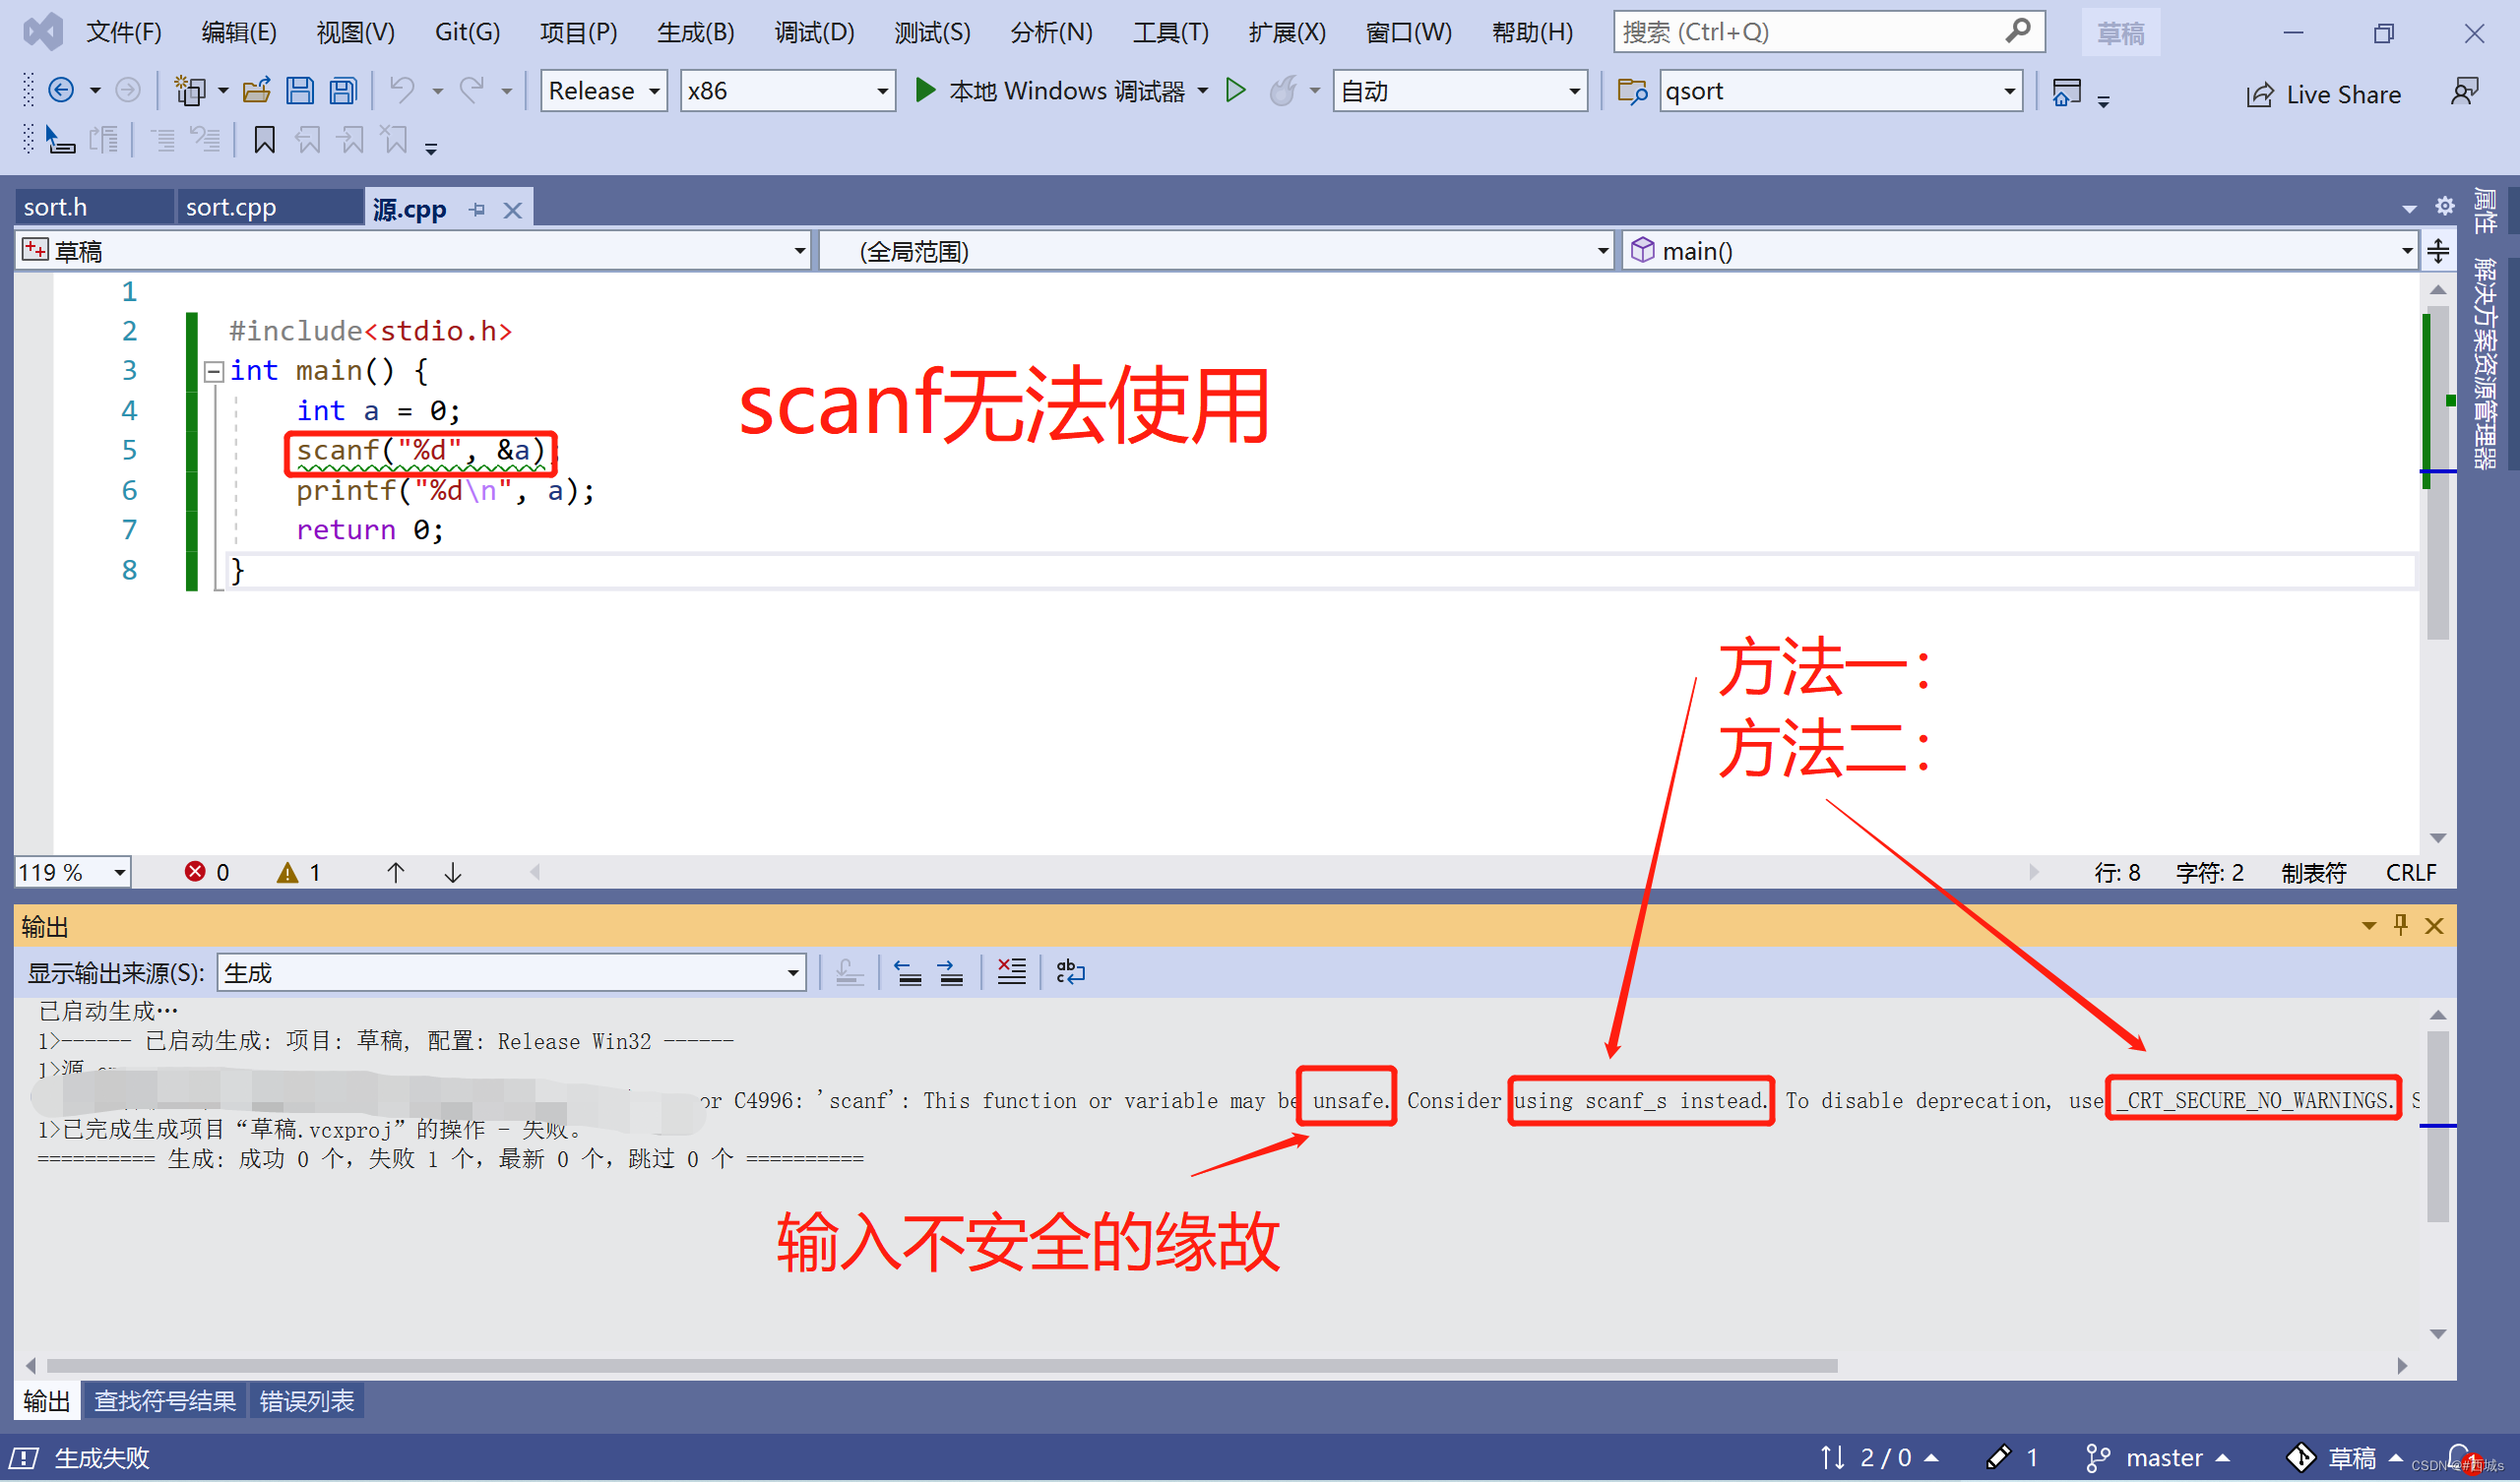Click the search box (Ctrl+Q)
Viewport: 2520px width, 1482px height.
[1828, 32]
